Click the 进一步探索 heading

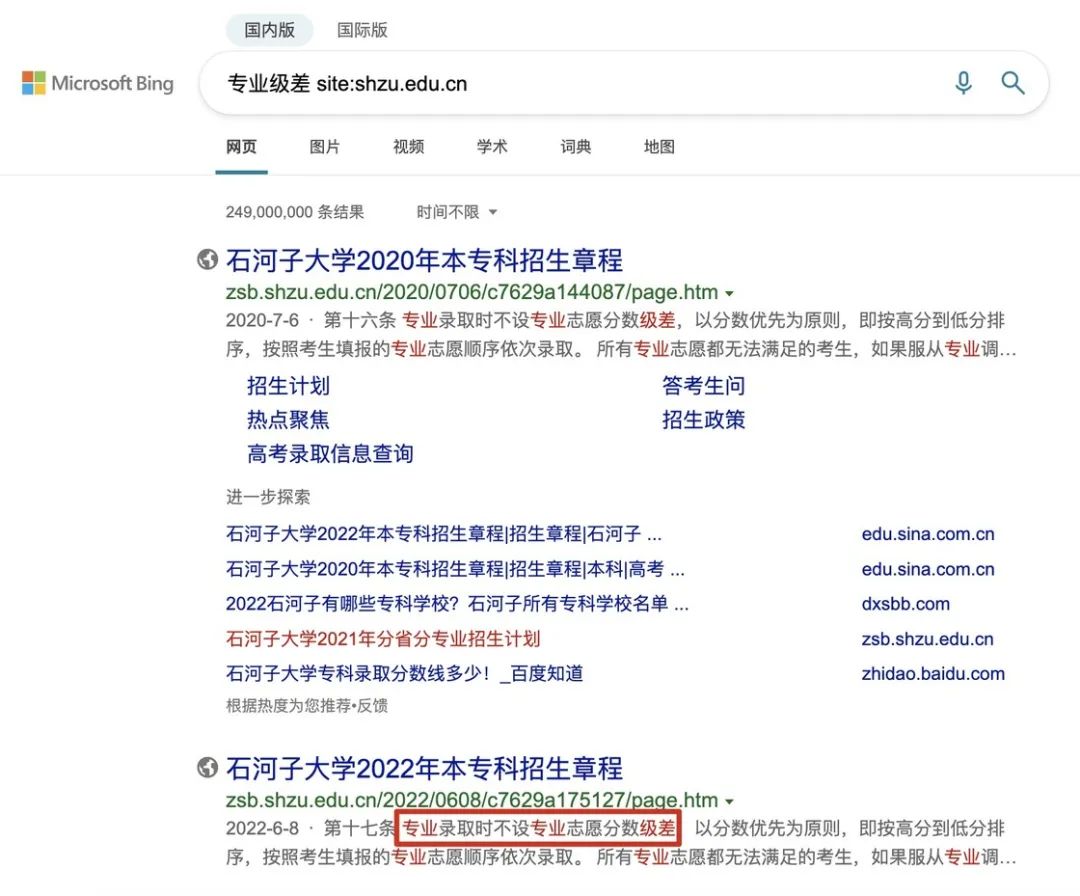[x=268, y=497]
